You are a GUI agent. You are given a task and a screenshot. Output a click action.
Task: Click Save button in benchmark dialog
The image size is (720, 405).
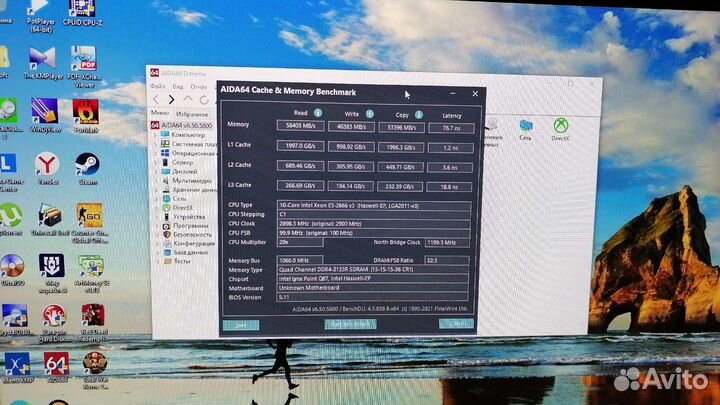[x=241, y=325]
